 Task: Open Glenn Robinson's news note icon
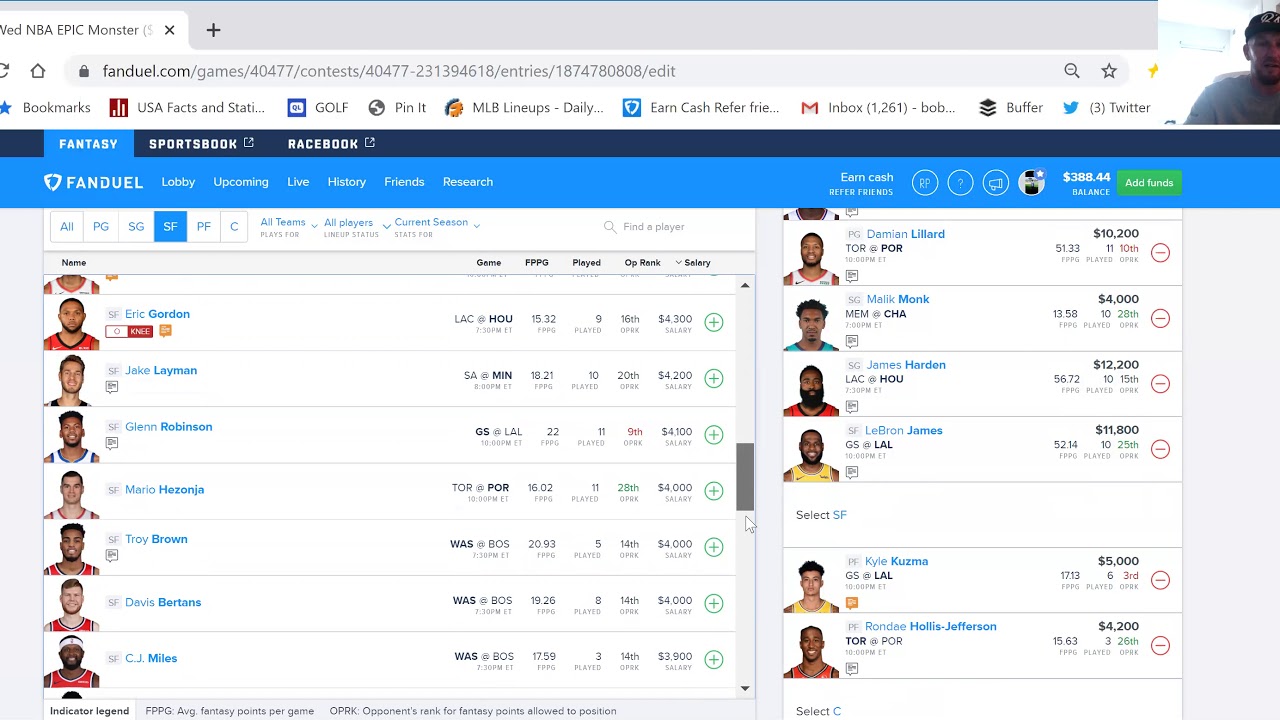tap(112, 443)
